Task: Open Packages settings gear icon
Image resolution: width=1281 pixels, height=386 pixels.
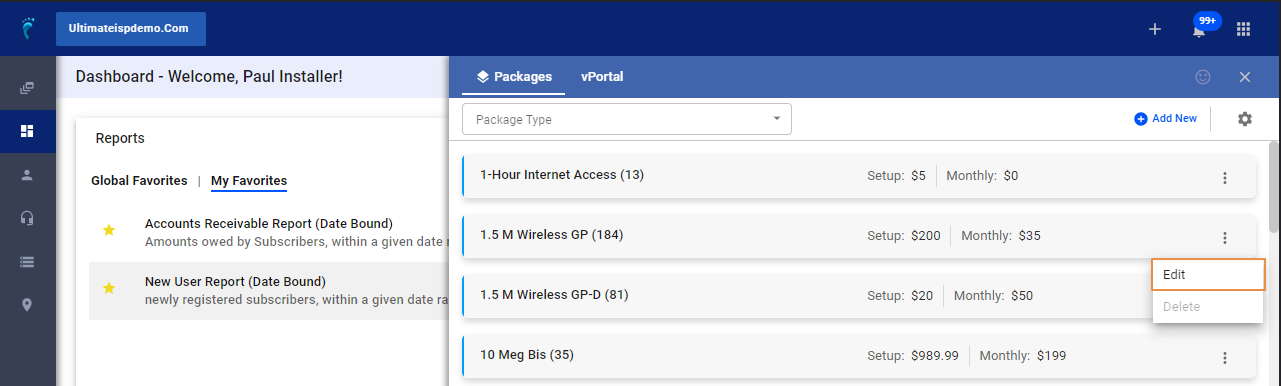Action: [1245, 119]
